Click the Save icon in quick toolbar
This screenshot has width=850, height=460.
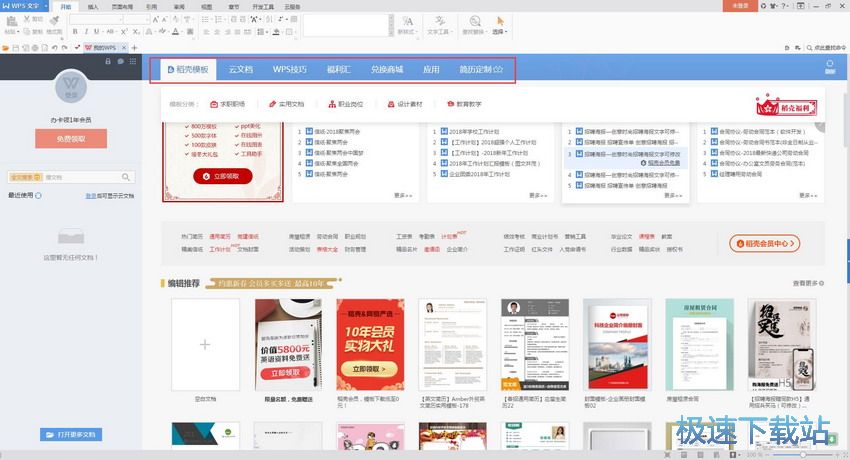[16, 48]
